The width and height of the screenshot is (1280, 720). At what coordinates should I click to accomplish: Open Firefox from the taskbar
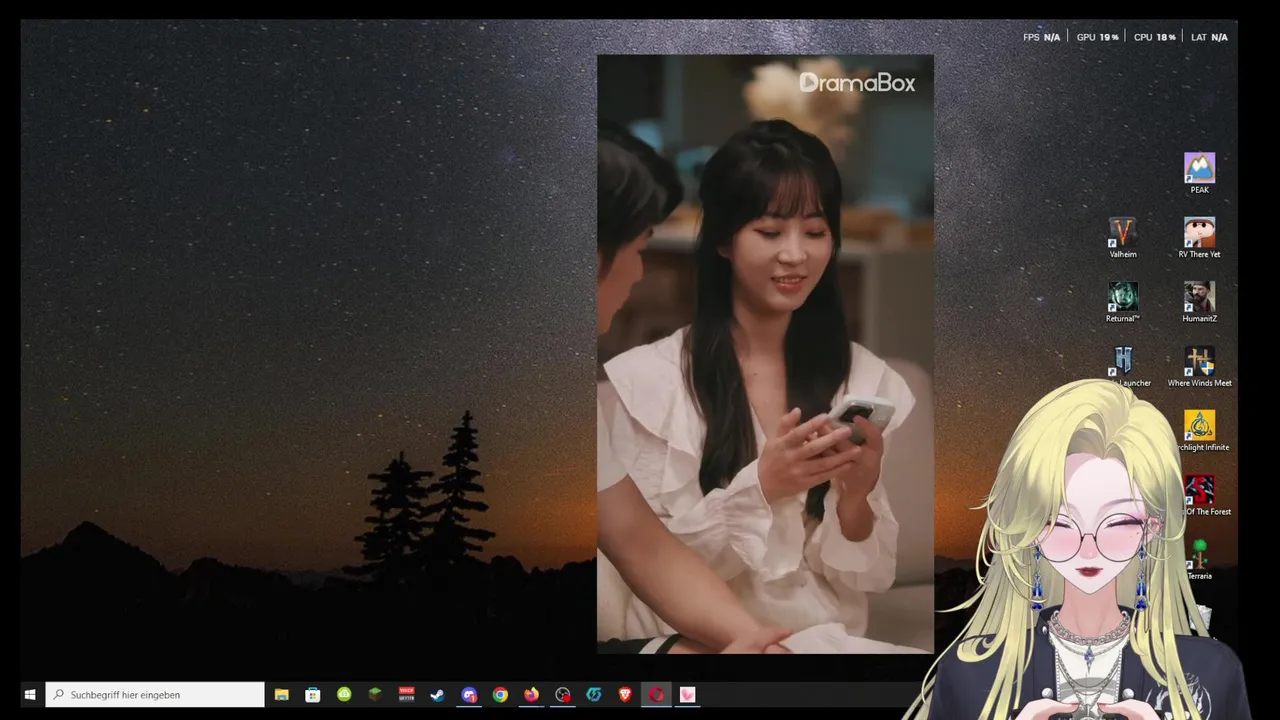[x=531, y=695]
